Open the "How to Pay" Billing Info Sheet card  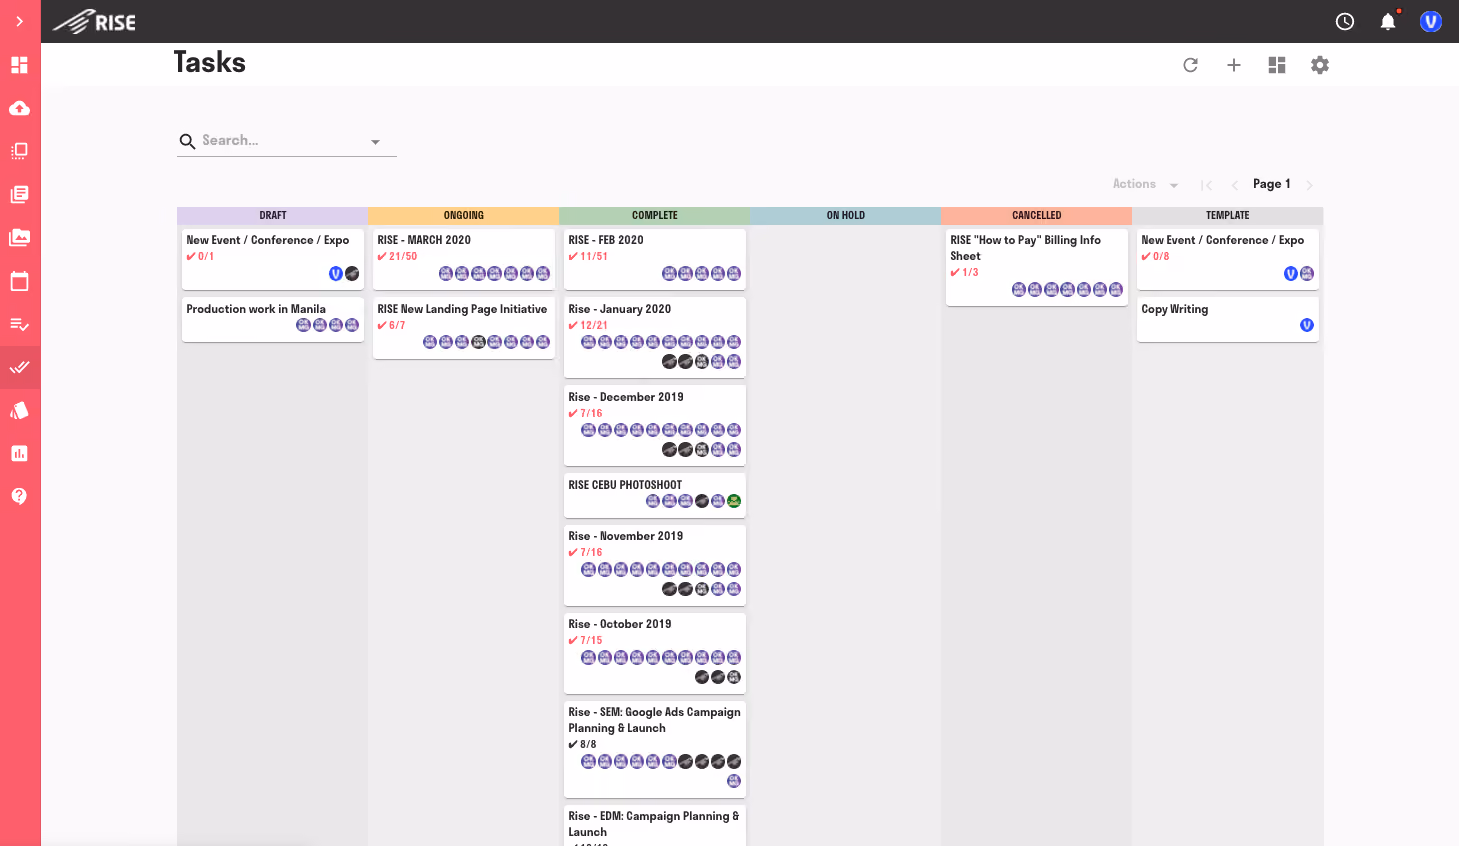point(1036,266)
